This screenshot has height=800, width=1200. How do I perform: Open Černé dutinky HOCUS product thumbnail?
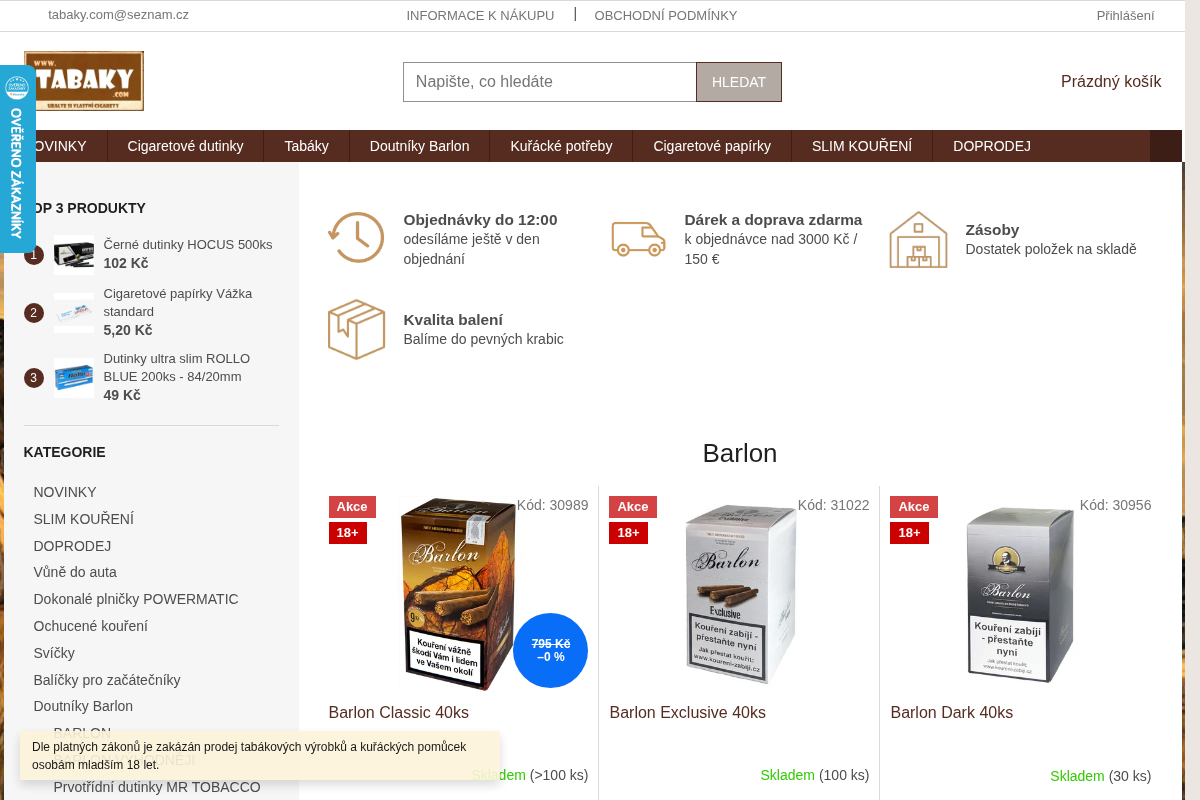tap(74, 254)
